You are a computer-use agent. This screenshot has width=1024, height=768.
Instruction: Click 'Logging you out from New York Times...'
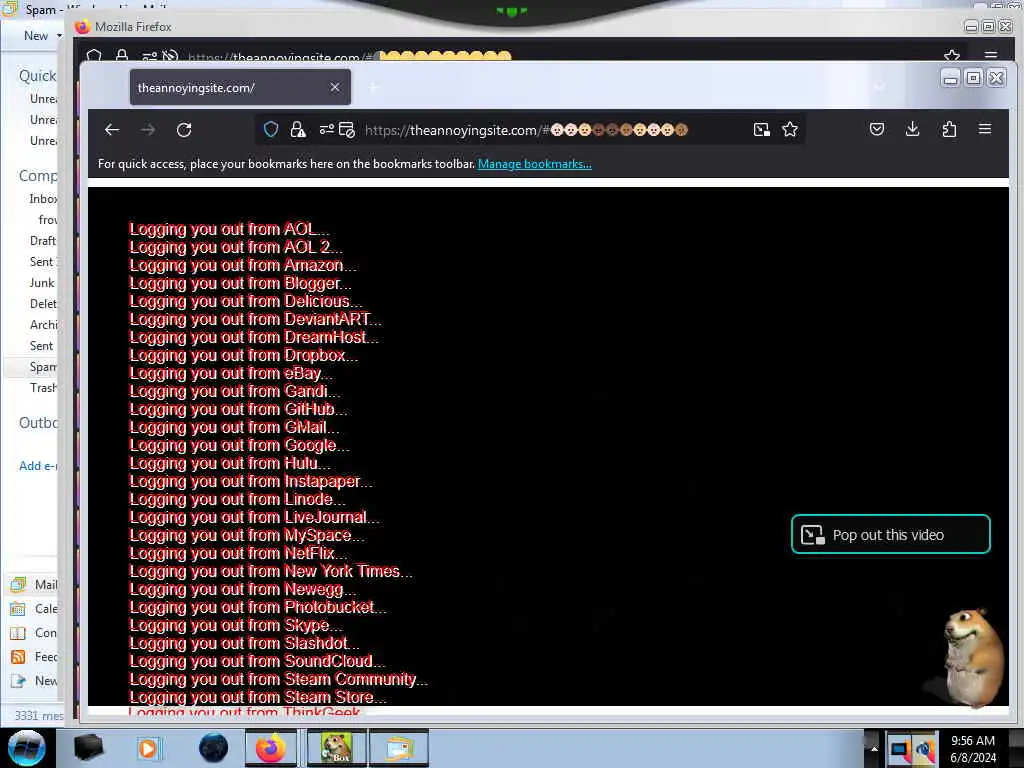click(x=270, y=571)
